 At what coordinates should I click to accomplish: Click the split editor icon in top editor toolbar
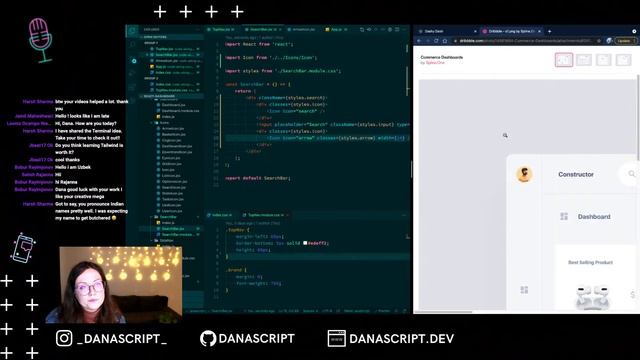click(397, 29)
